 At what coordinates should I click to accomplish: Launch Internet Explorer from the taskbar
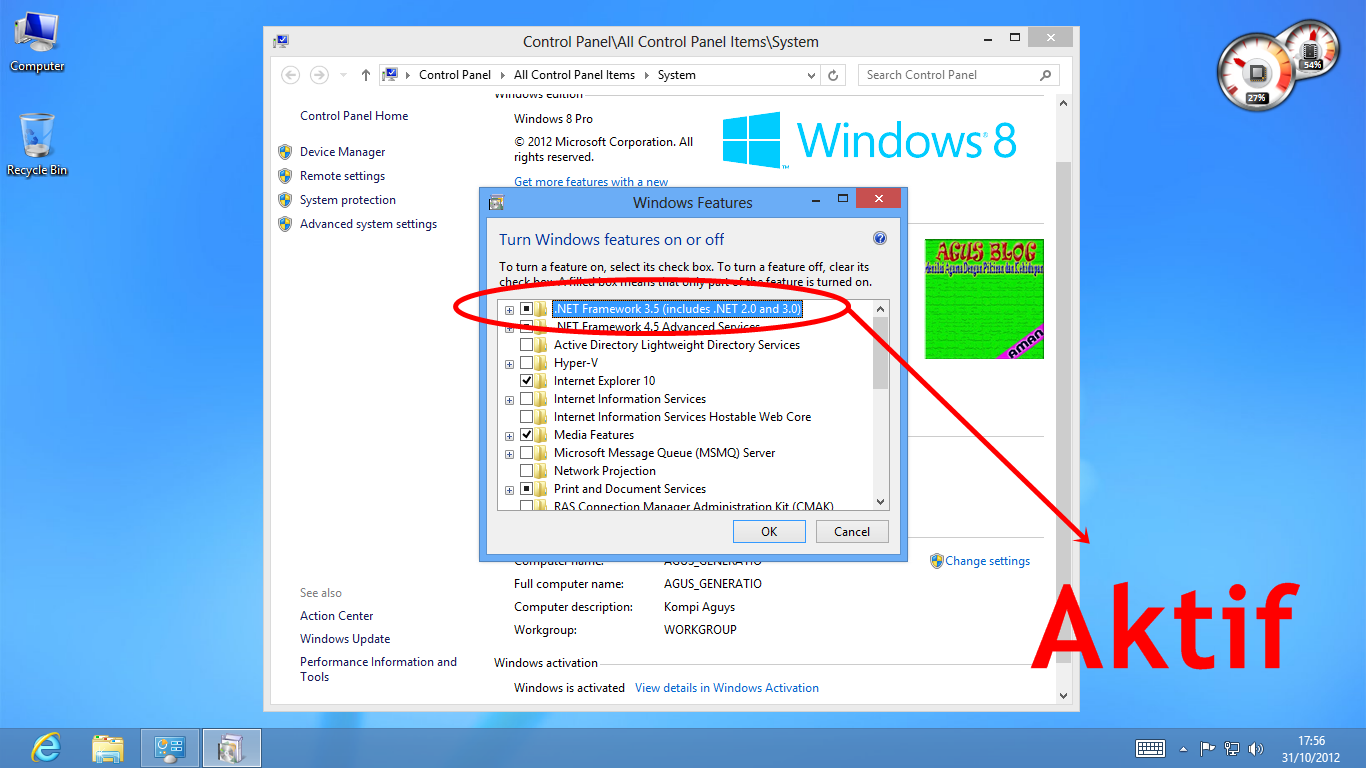tap(45, 748)
